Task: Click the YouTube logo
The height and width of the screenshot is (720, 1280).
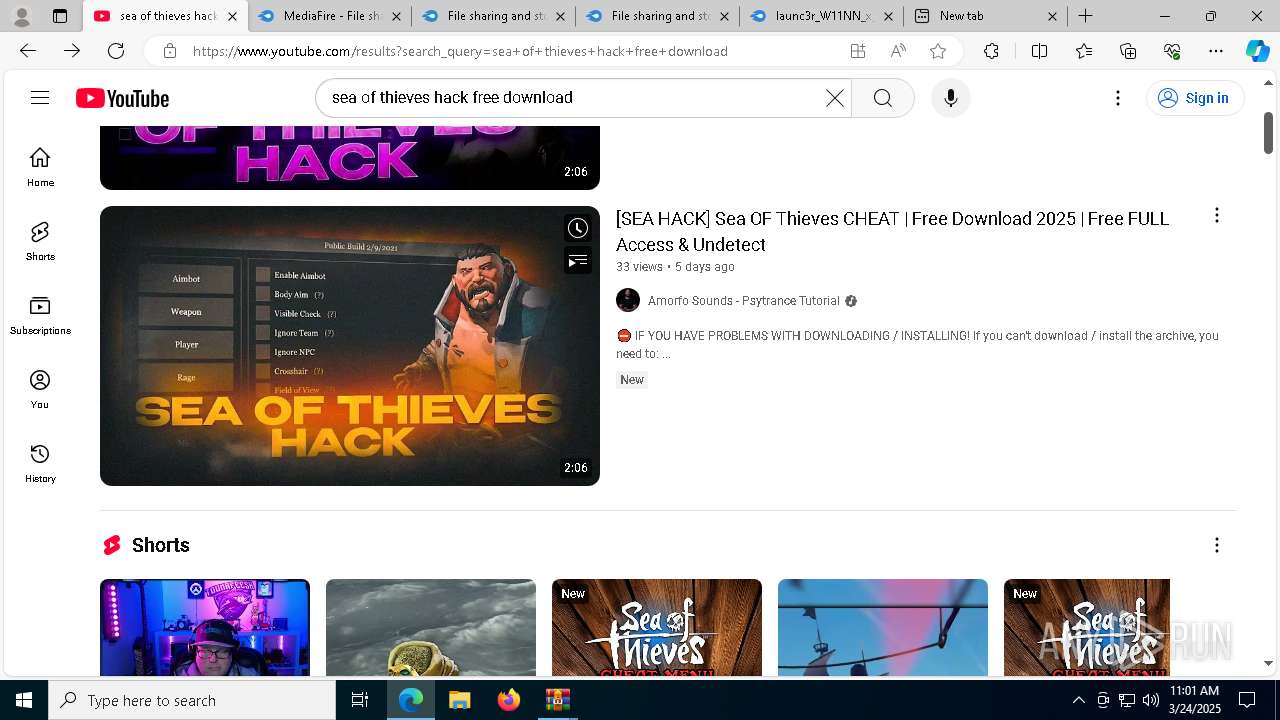Action: (x=123, y=98)
